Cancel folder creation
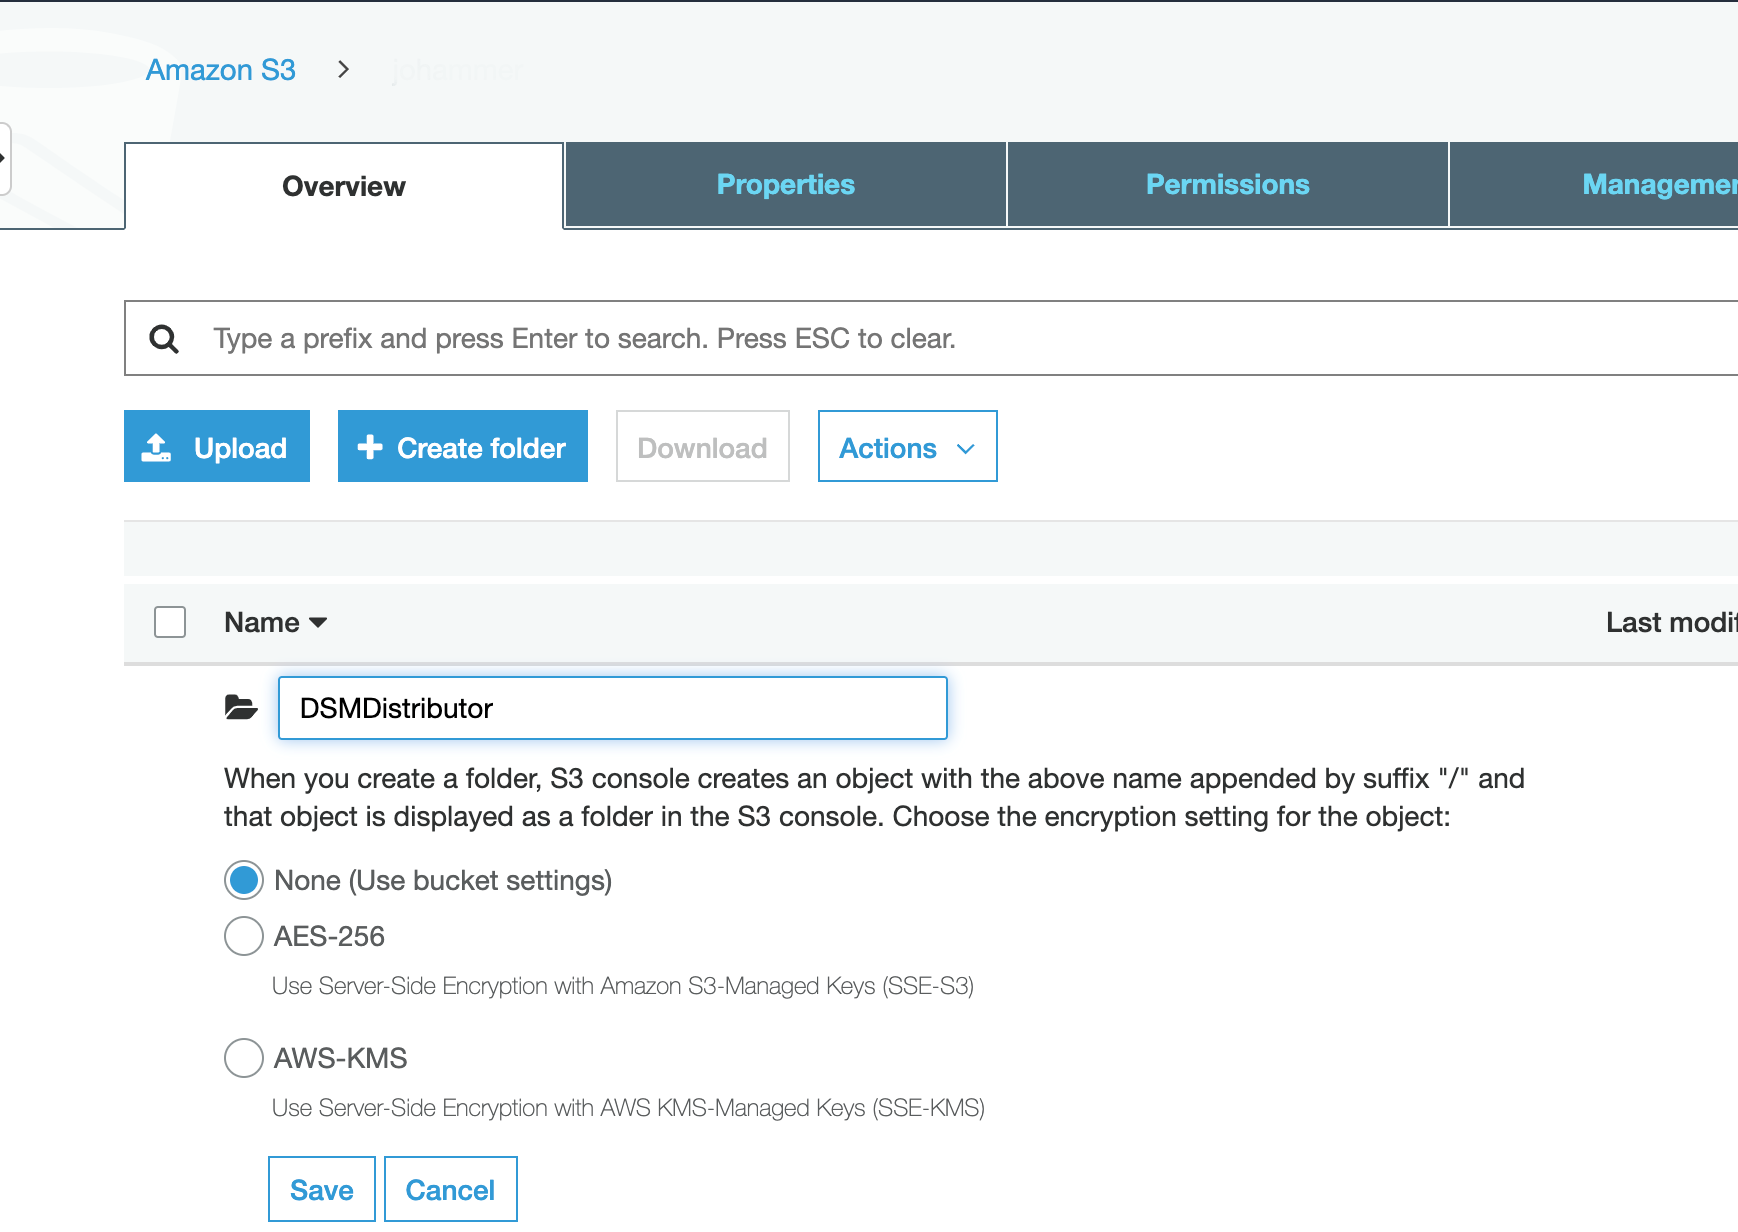 click(x=451, y=1190)
